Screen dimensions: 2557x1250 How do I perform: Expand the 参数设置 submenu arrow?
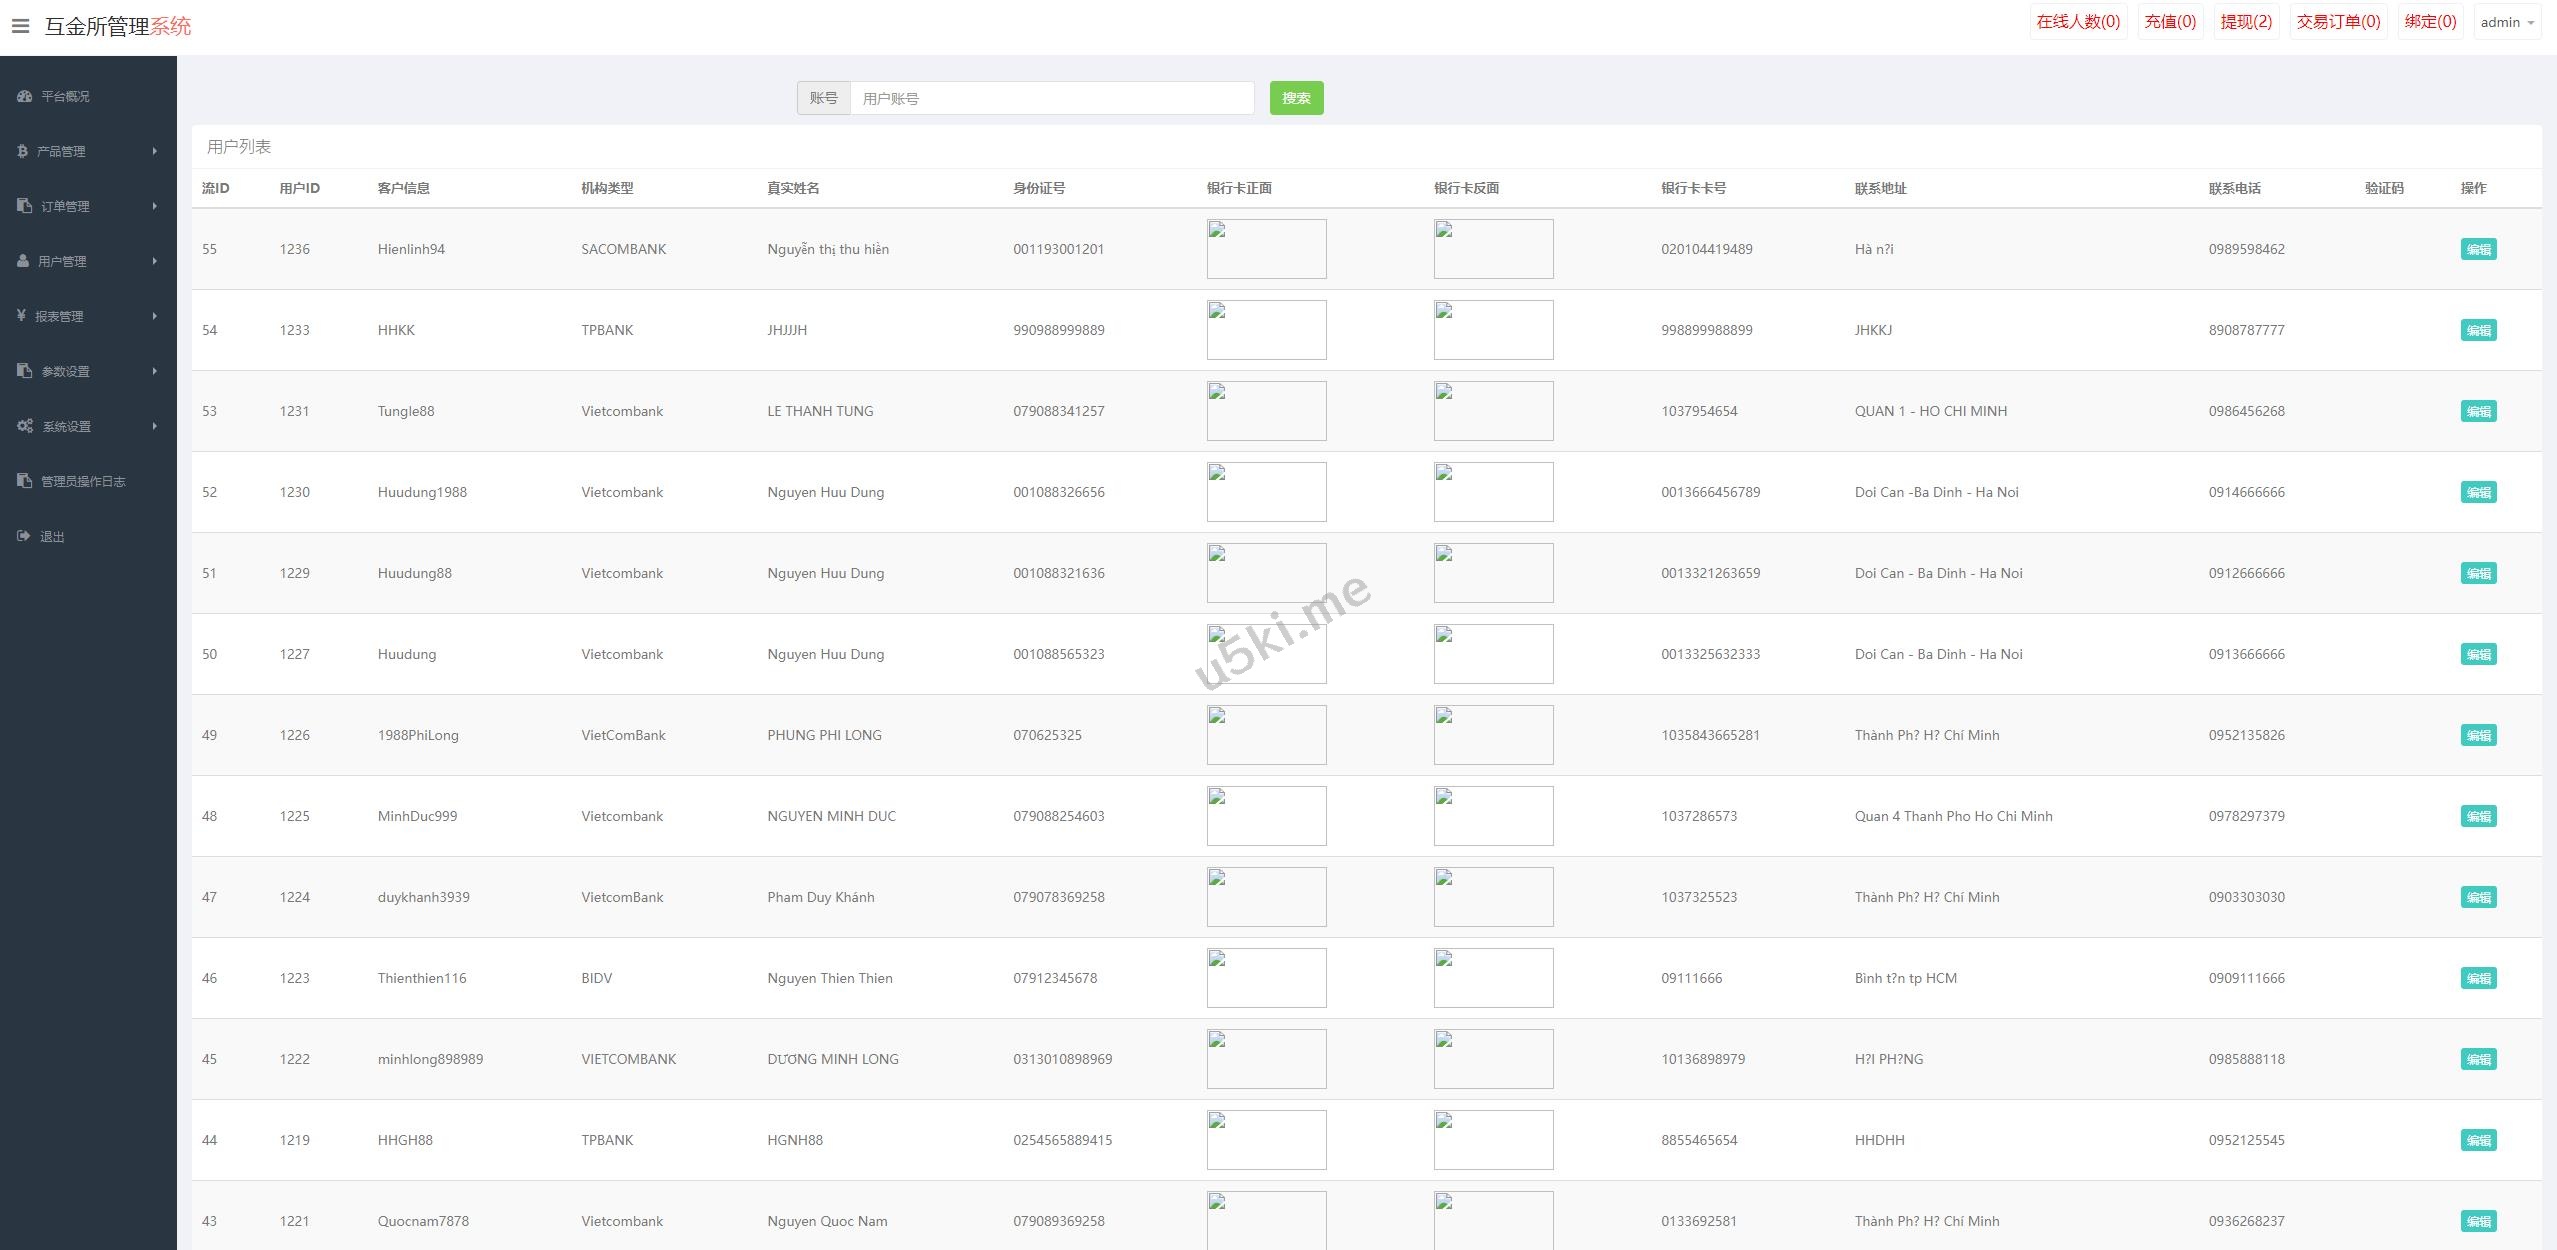click(x=154, y=371)
